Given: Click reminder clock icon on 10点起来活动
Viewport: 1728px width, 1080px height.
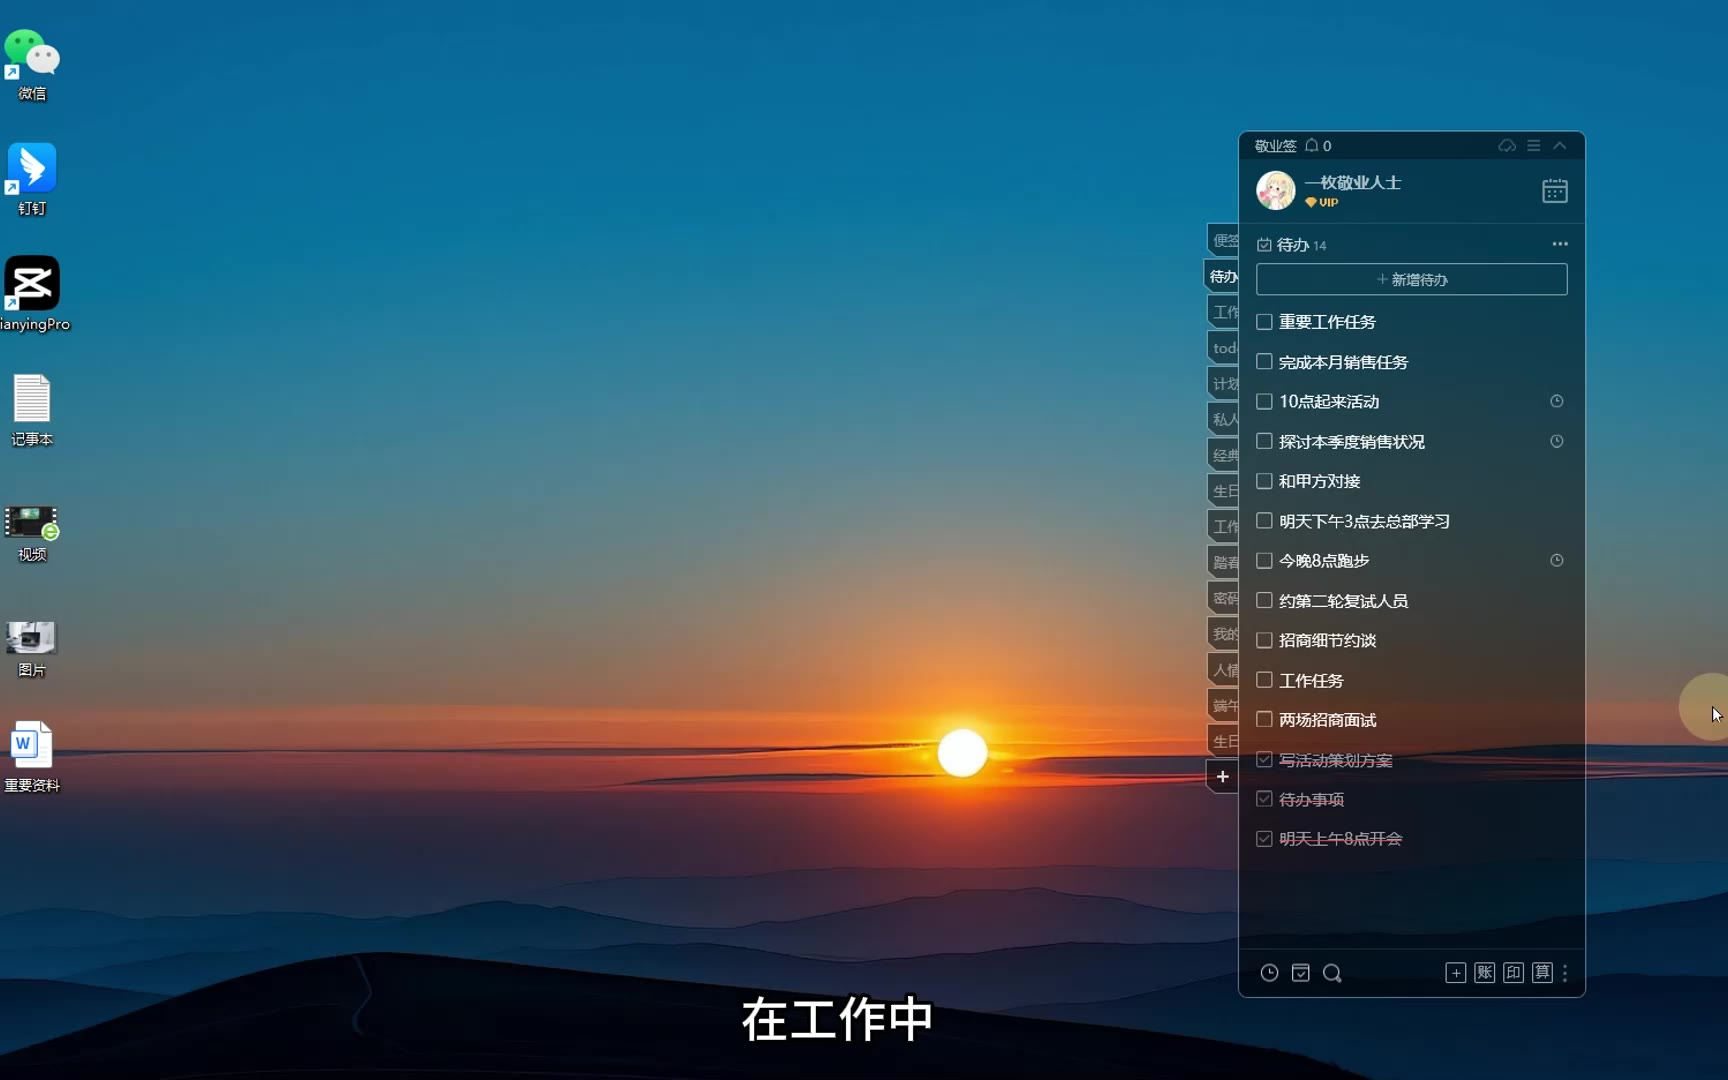Looking at the screenshot, I should [1556, 401].
